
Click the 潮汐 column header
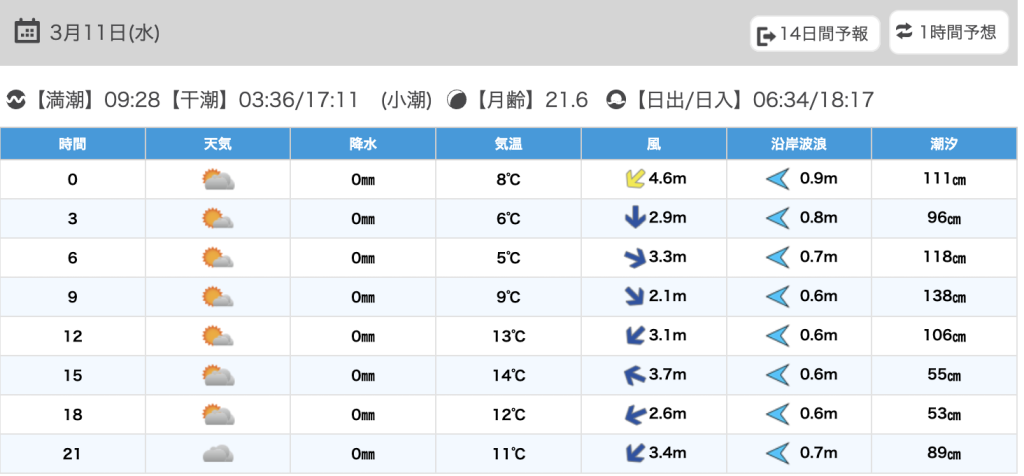pyautogui.click(x=944, y=144)
